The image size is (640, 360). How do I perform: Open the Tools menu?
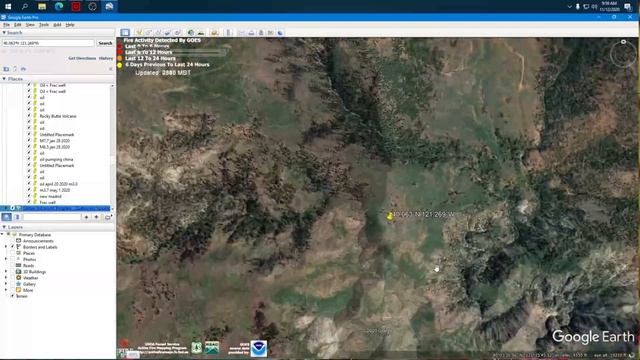[x=44, y=25]
